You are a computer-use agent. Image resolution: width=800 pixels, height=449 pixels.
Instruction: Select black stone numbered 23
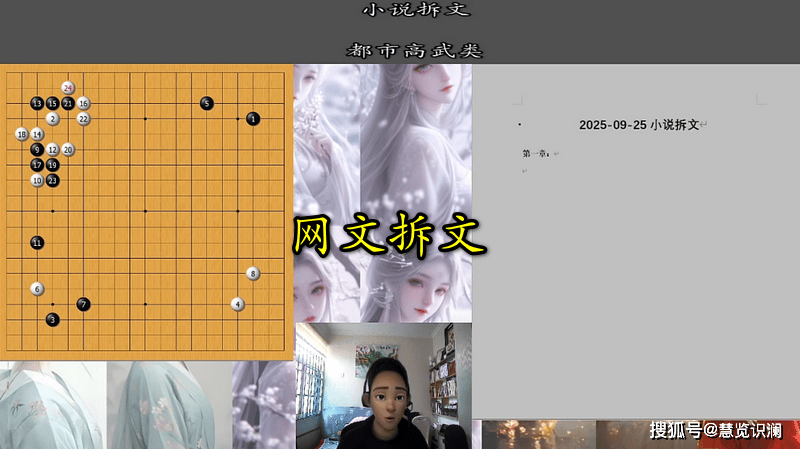click(x=52, y=180)
